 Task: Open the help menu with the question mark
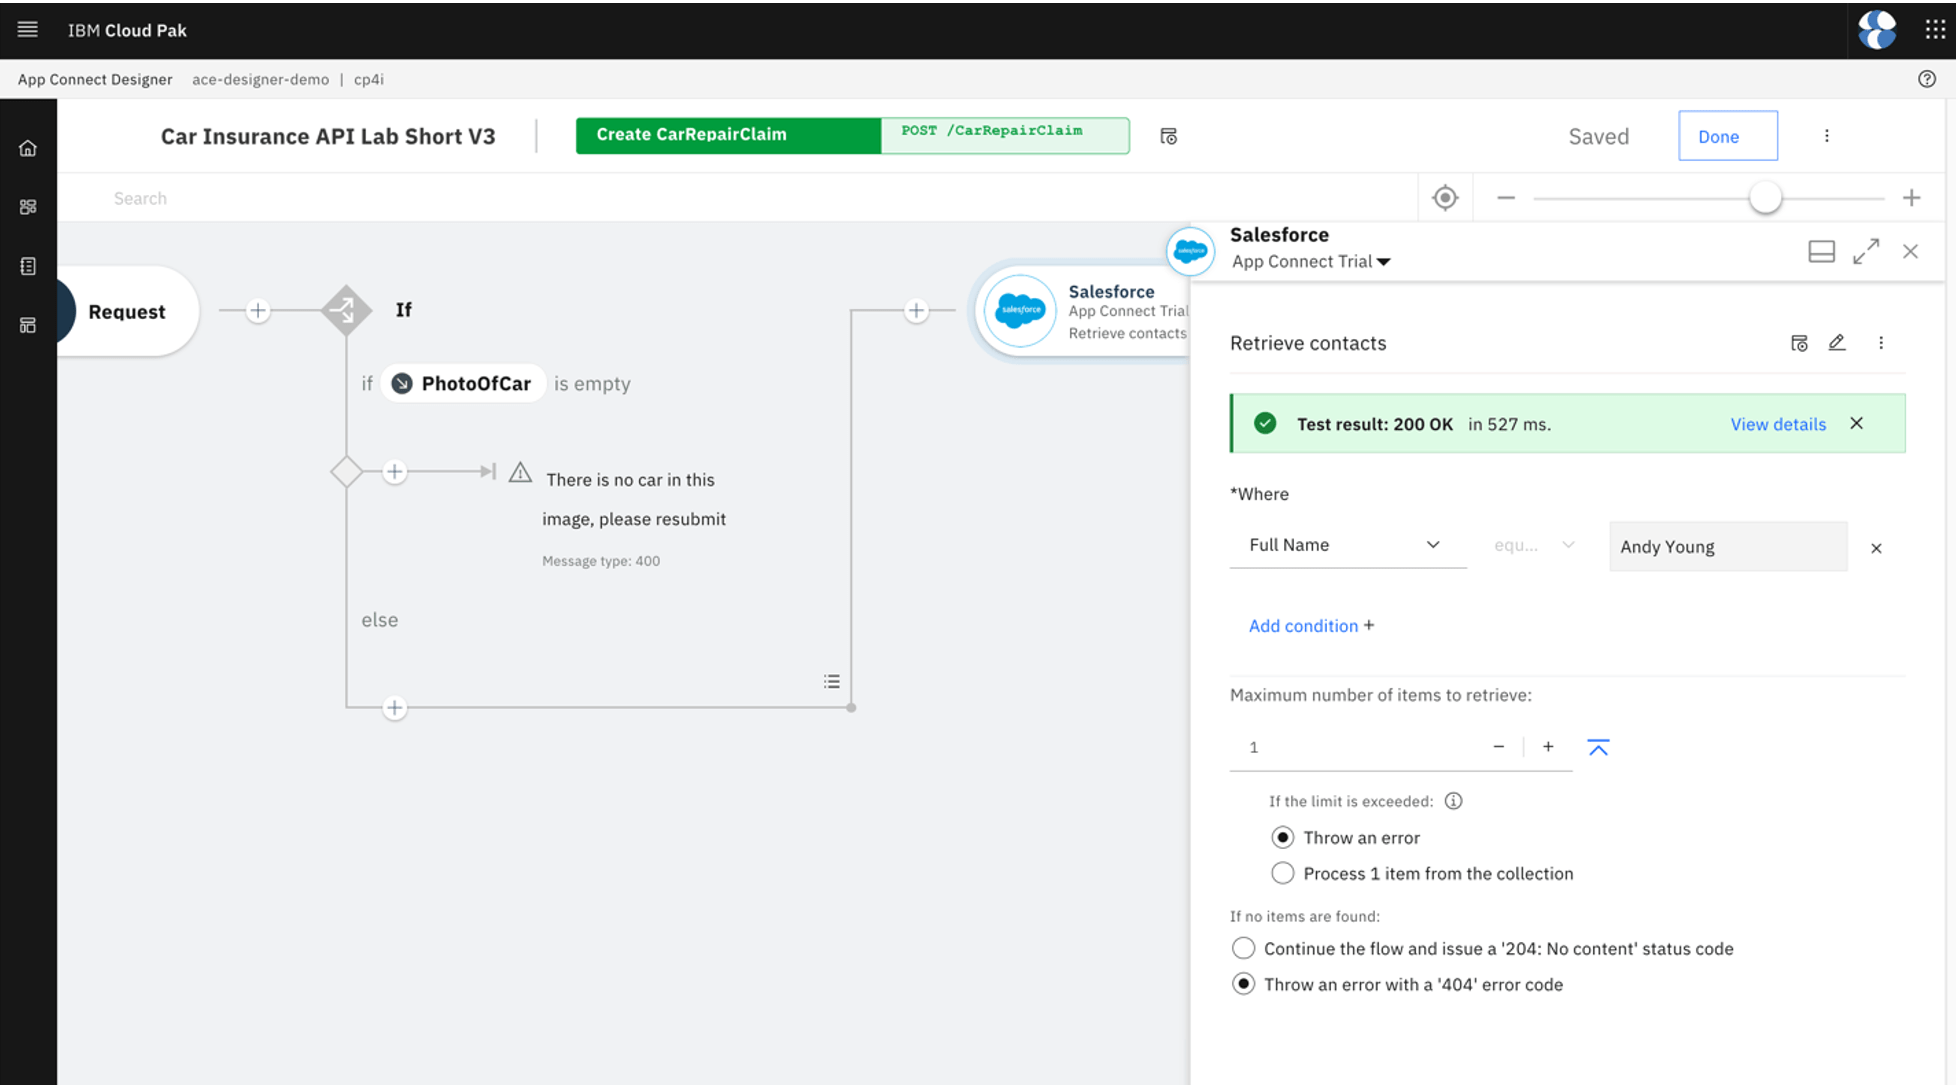1928,79
